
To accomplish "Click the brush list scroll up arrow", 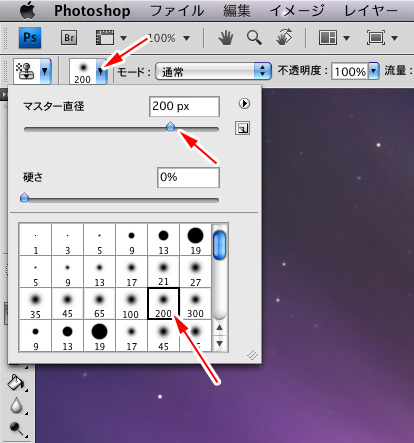I will pyautogui.click(x=219, y=328).
